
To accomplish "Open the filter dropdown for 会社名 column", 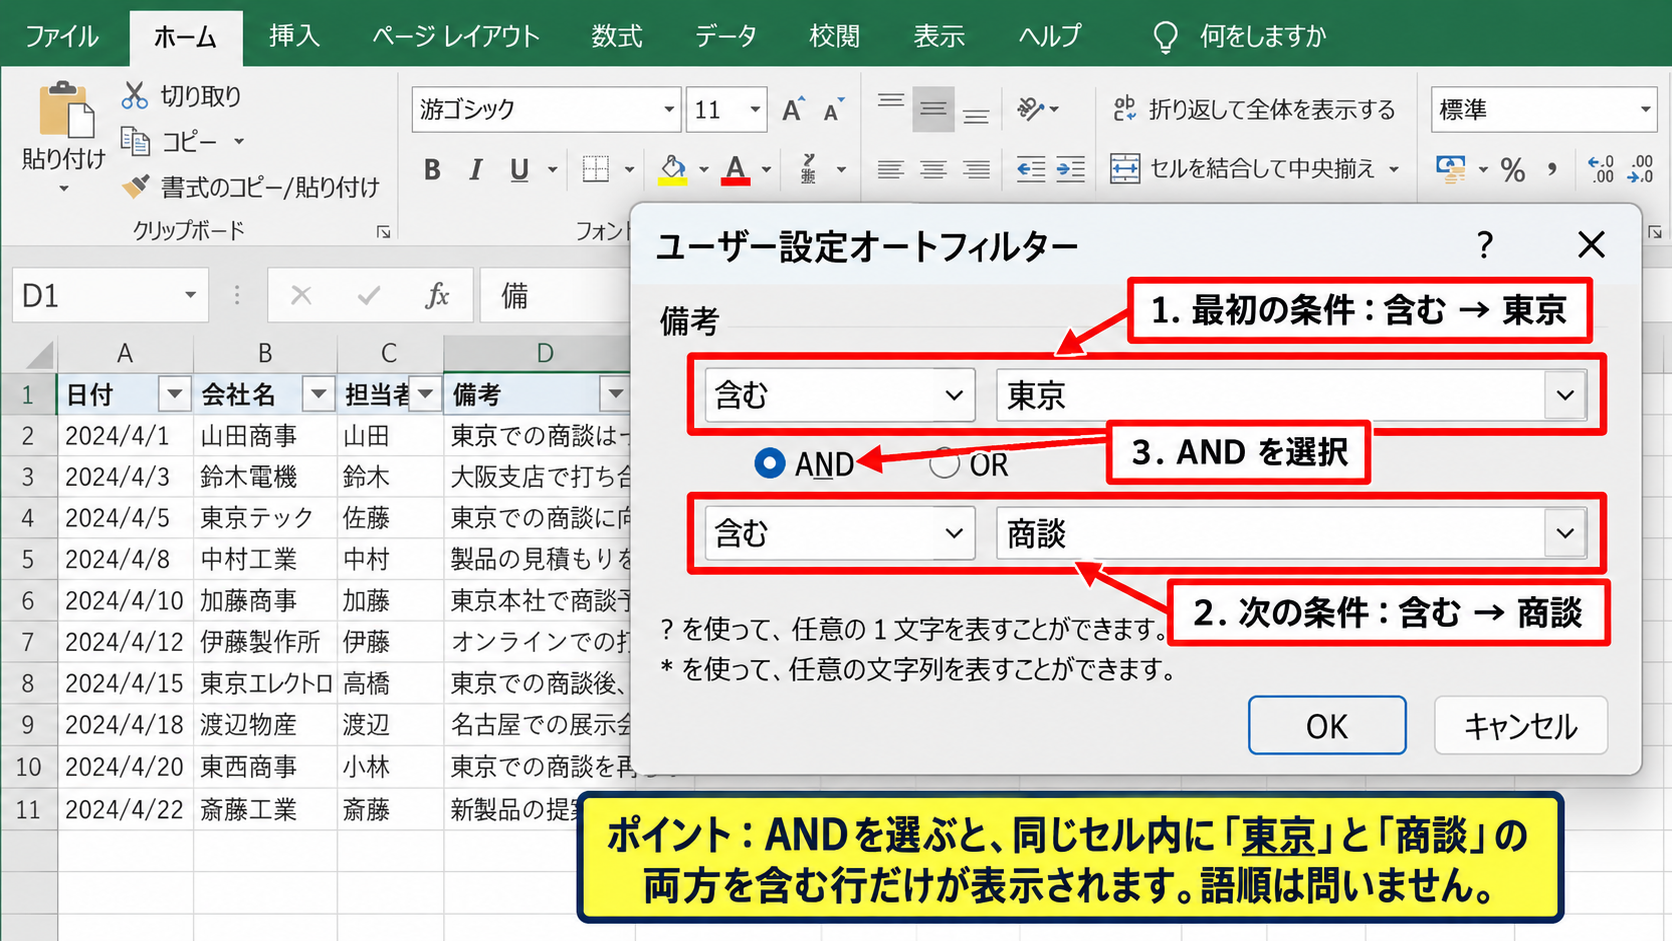I will (x=318, y=394).
